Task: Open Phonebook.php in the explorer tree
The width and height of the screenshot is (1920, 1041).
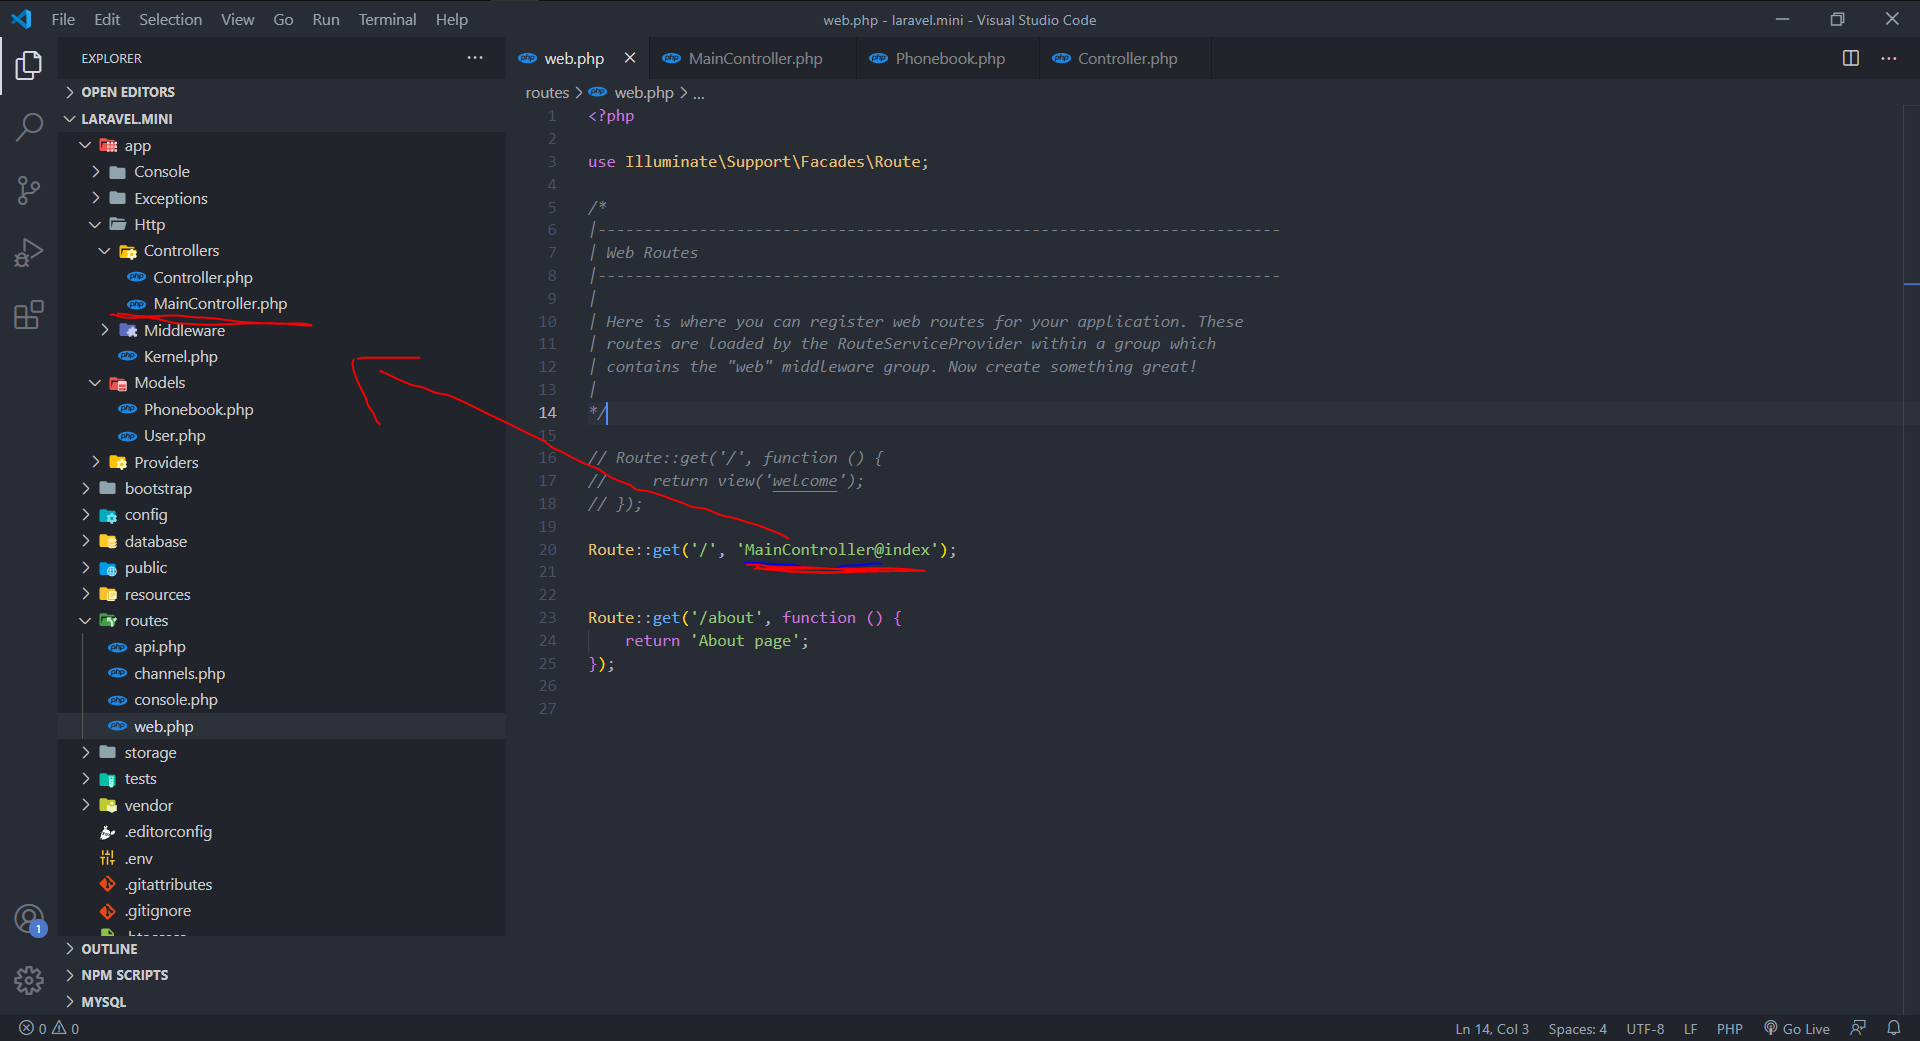Action: click(198, 410)
